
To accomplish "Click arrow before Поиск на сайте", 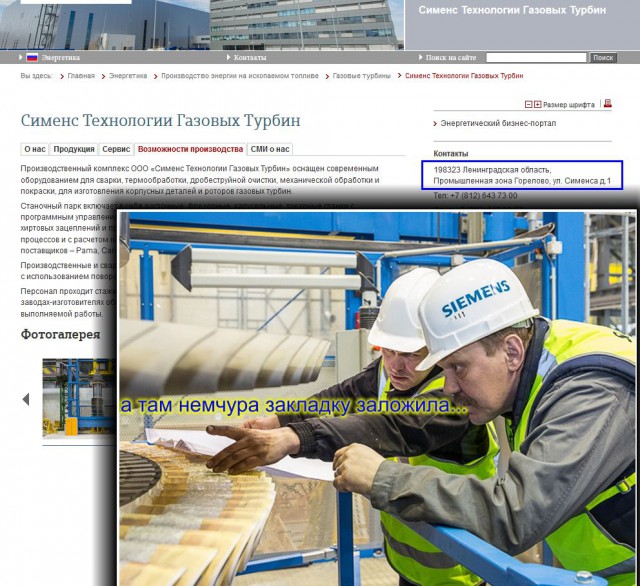I will pyautogui.click(x=421, y=58).
